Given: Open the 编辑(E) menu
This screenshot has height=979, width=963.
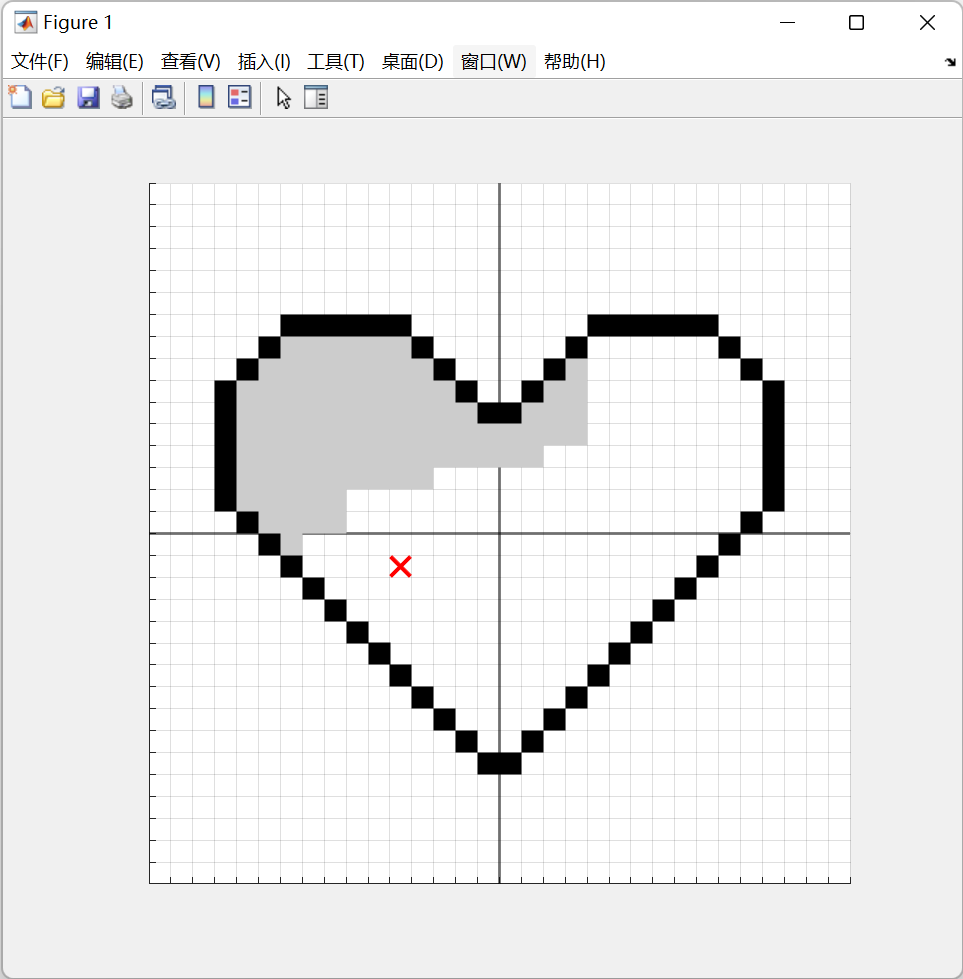Looking at the screenshot, I should pos(115,62).
